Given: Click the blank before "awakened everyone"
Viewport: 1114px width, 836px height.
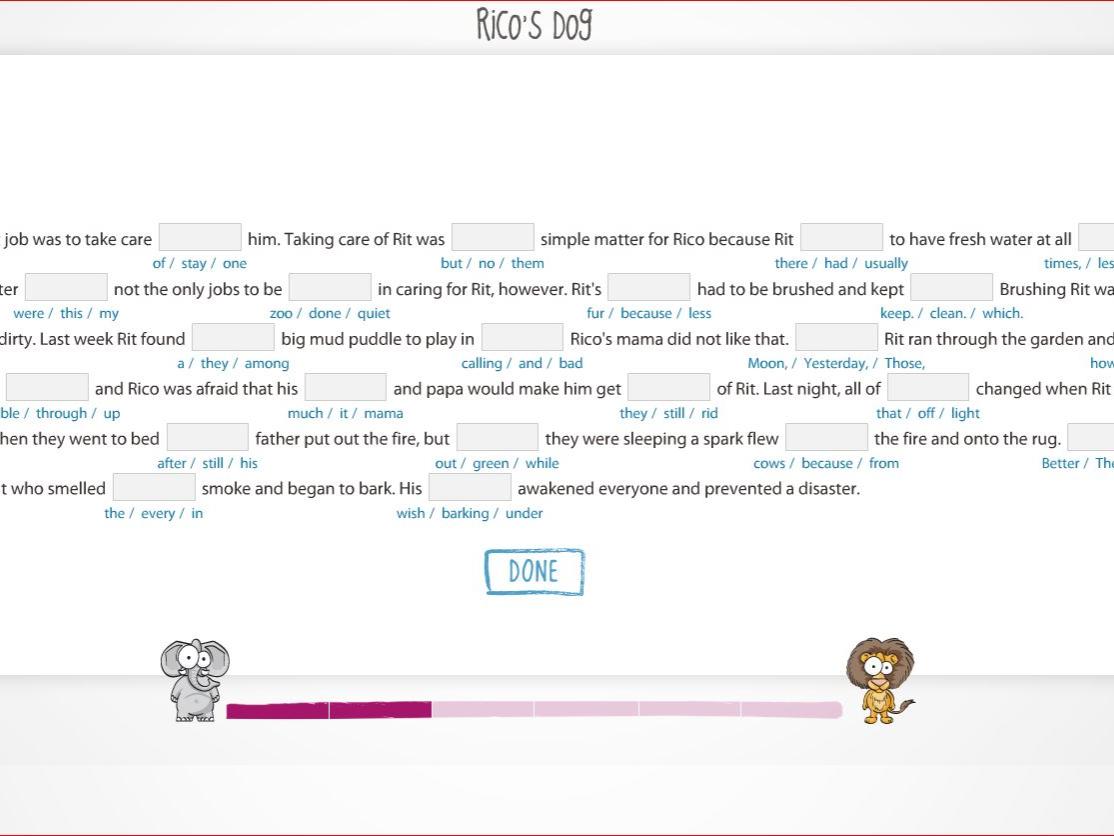Looking at the screenshot, I should [470, 488].
